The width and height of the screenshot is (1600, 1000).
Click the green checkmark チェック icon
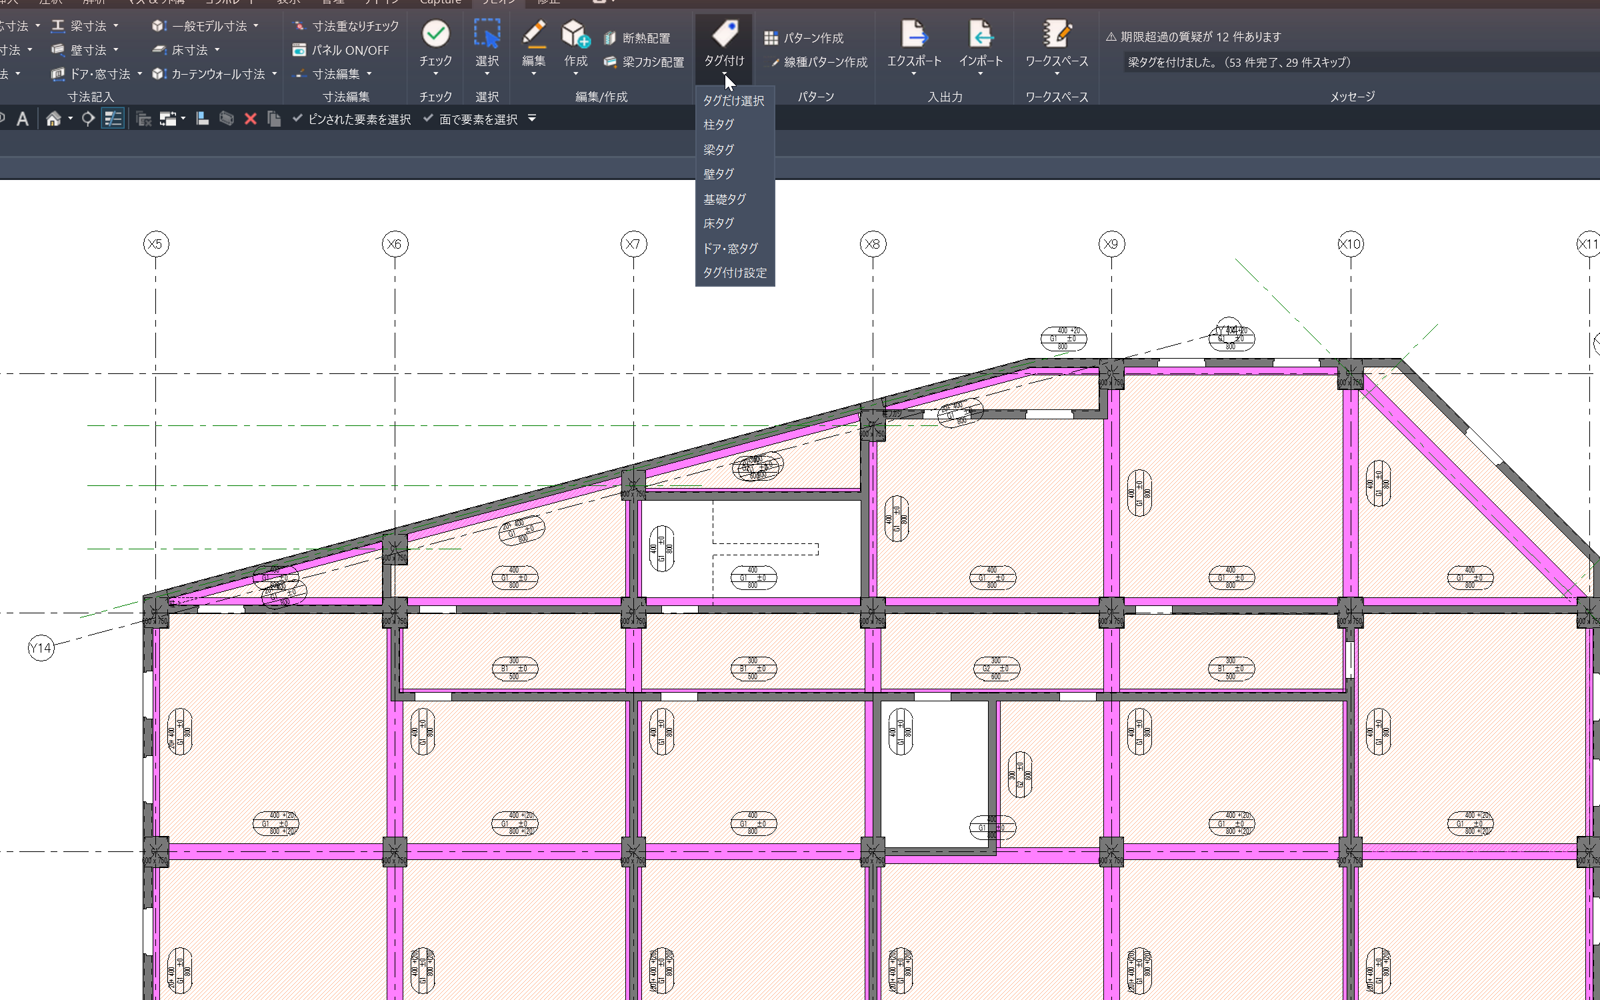(x=435, y=34)
